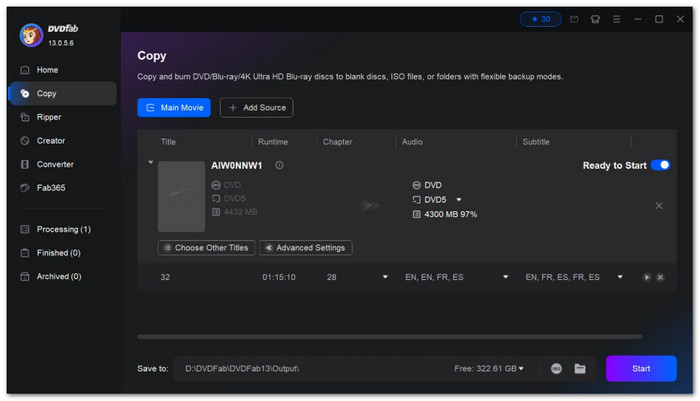Expand the chapter 28 dropdown
The width and height of the screenshot is (700, 401).
(385, 277)
